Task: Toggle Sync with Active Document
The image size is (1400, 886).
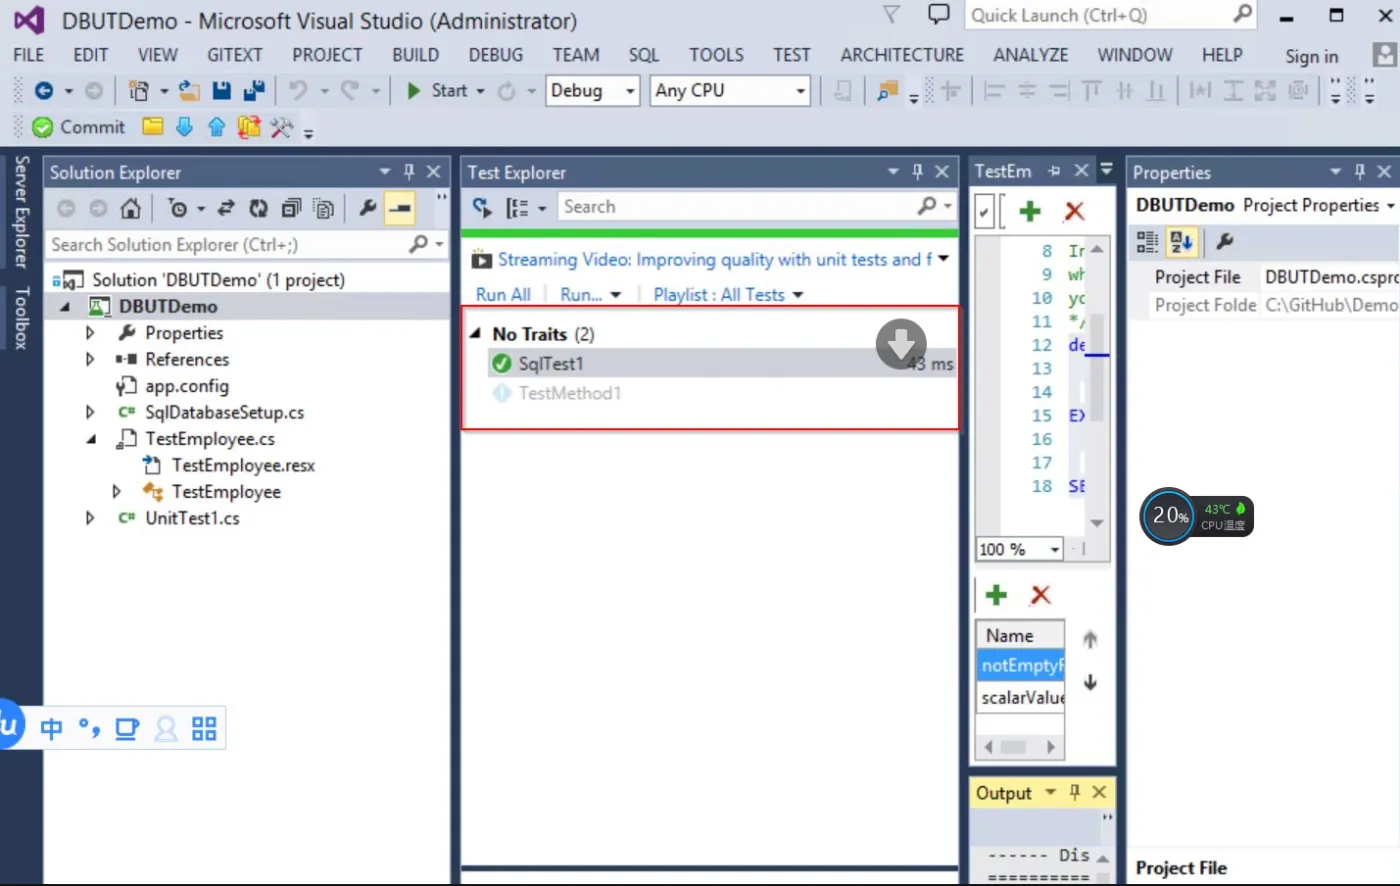Action: point(226,208)
